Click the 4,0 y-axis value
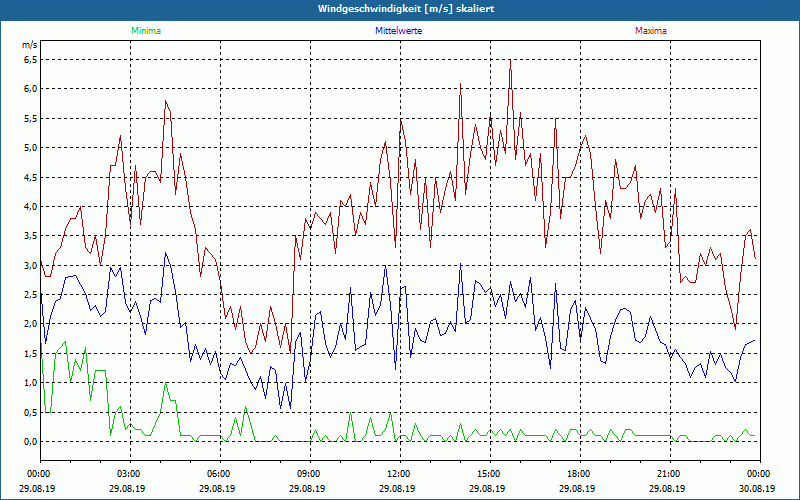This screenshot has width=800, height=500. click(x=31, y=206)
